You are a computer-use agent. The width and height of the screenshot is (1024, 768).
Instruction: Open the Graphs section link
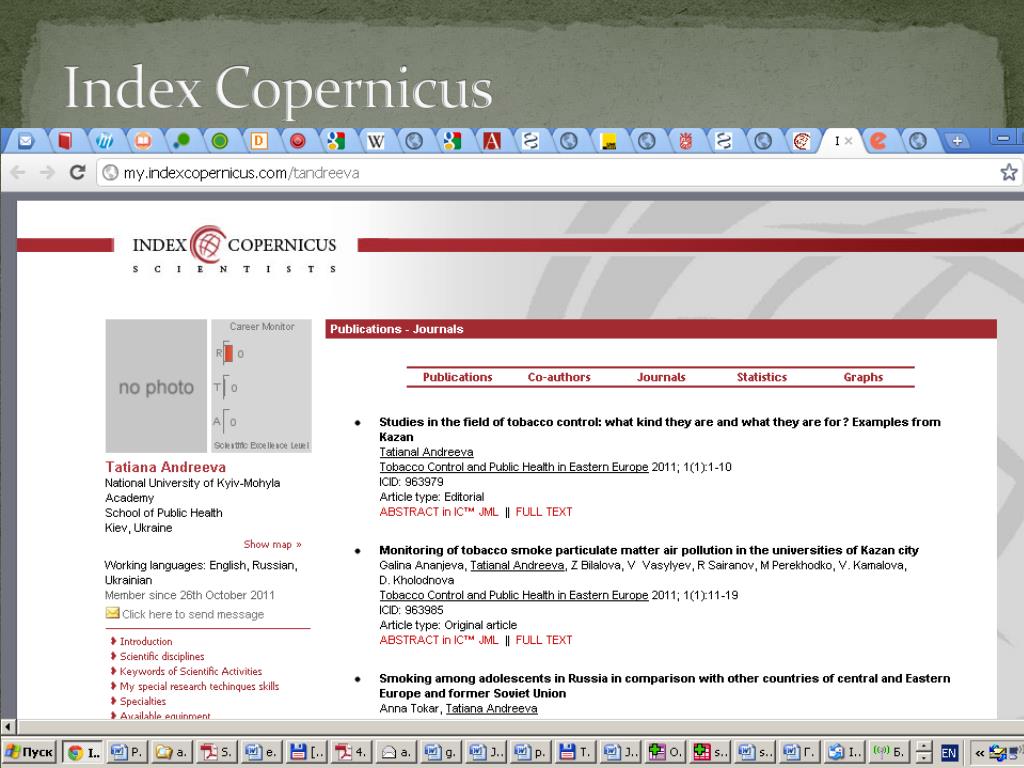863,377
